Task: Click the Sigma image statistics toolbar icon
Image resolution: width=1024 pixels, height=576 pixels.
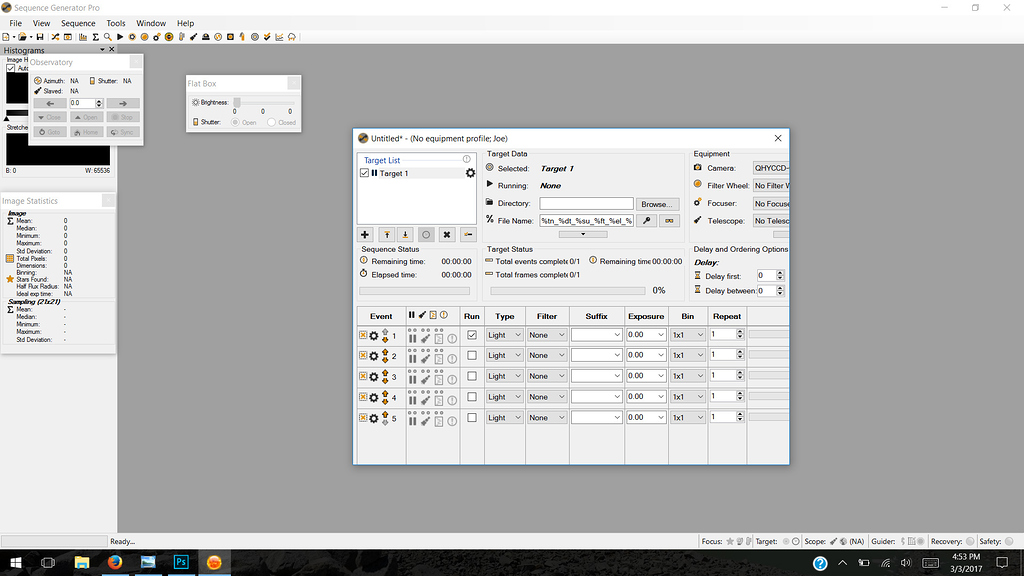Action: click(x=95, y=37)
